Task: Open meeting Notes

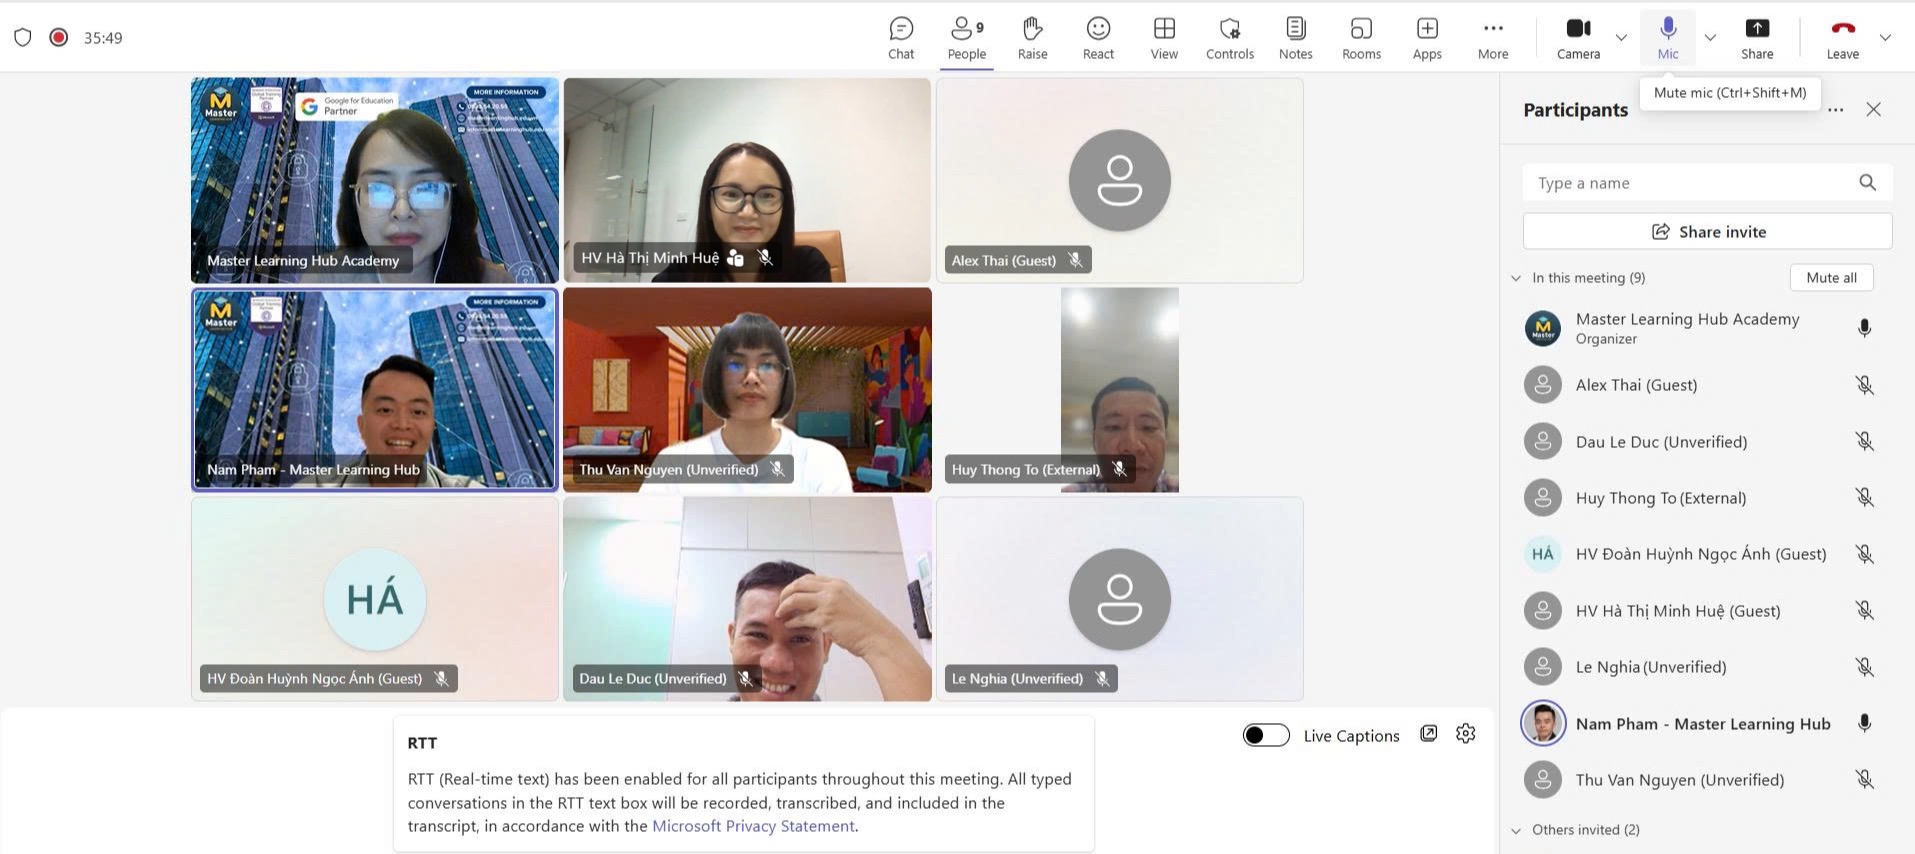Action: click(x=1295, y=38)
